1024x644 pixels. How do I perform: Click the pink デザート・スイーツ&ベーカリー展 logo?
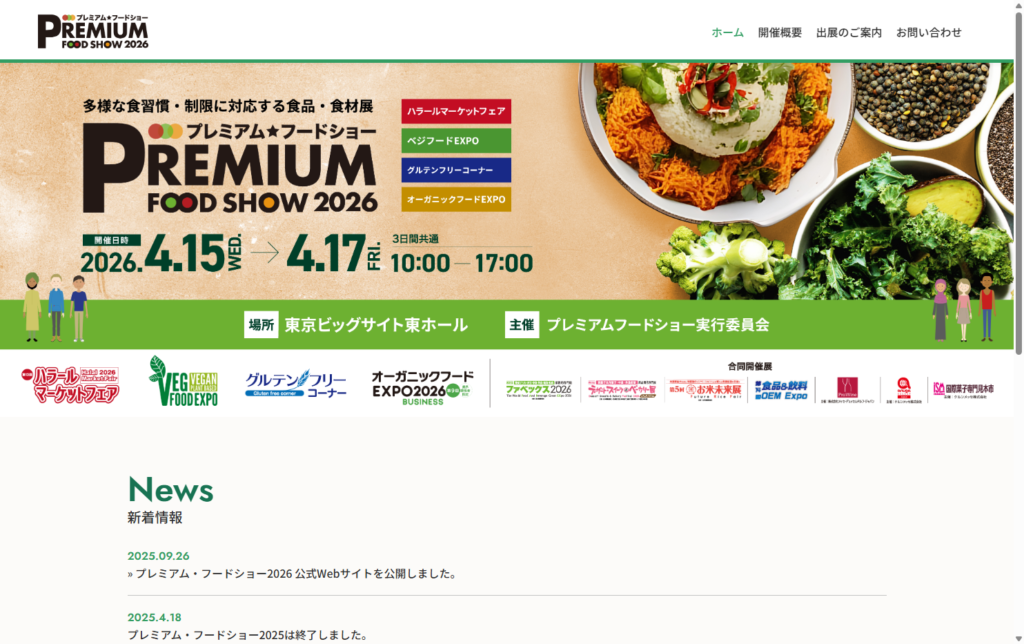[622, 389]
